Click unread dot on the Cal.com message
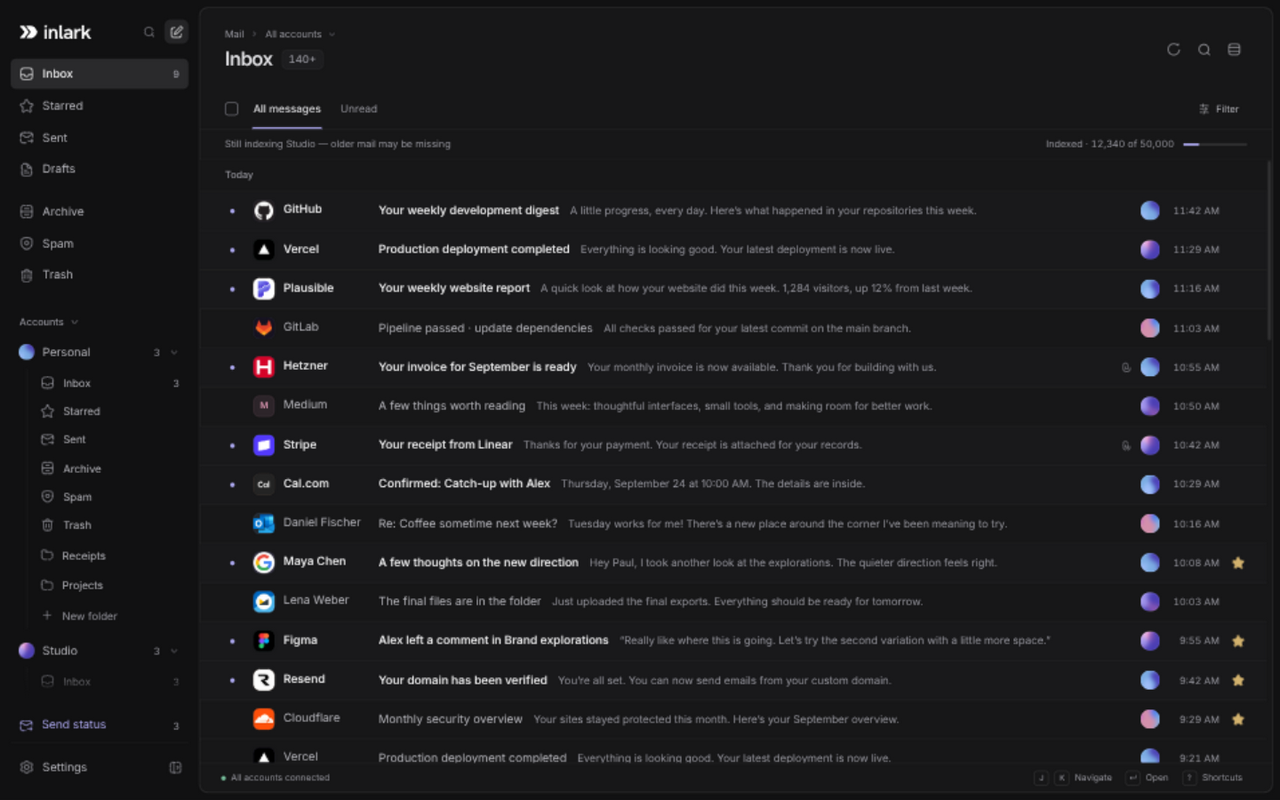 (x=233, y=484)
